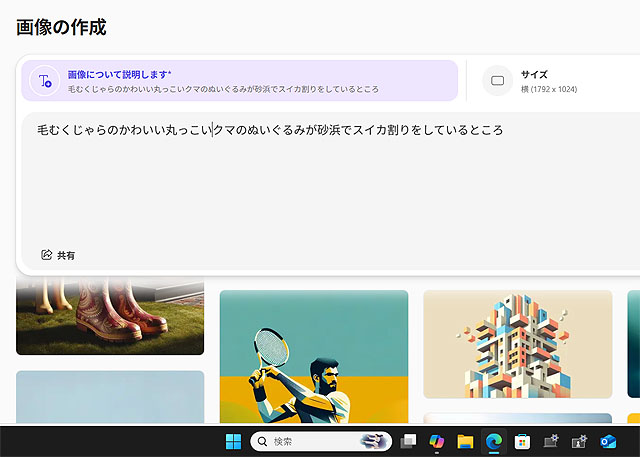
Task: Click the 共有 share button
Action: click(x=58, y=255)
